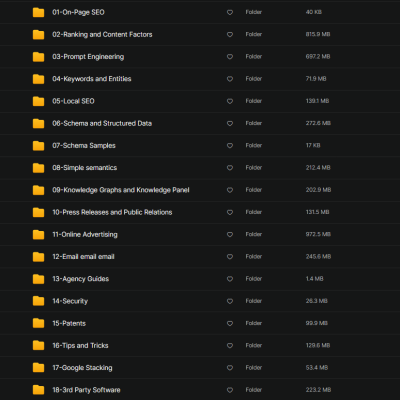Viewport: 400px width, 400px height.
Task: Select 06-Schema and Structured Data name
Action: pos(102,123)
